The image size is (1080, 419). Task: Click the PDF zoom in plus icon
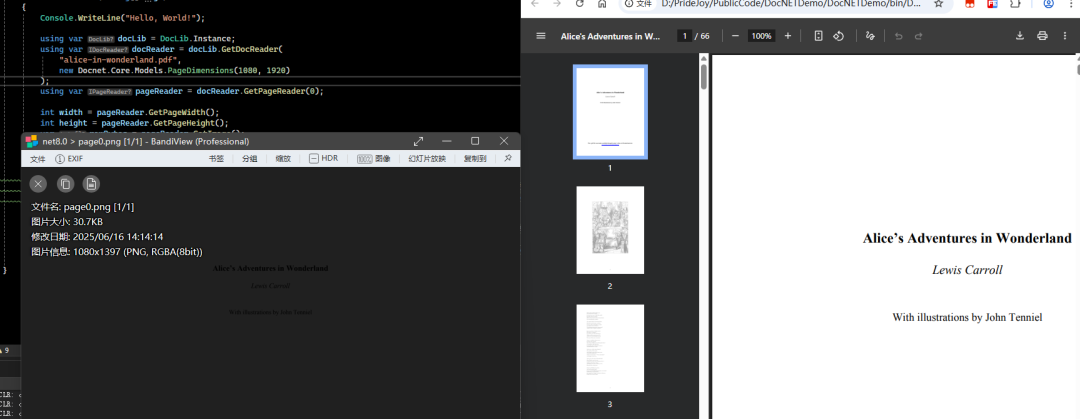pyautogui.click(x=788, y=36)
